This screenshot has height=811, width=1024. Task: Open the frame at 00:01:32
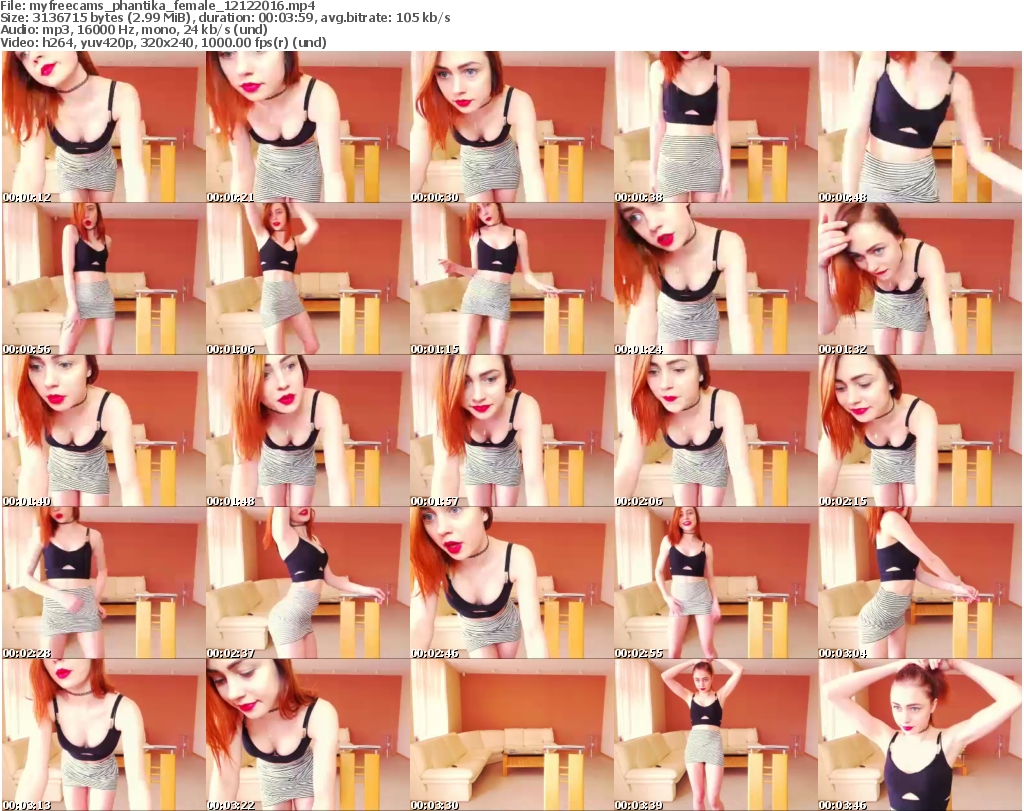(x=920, y=279)
